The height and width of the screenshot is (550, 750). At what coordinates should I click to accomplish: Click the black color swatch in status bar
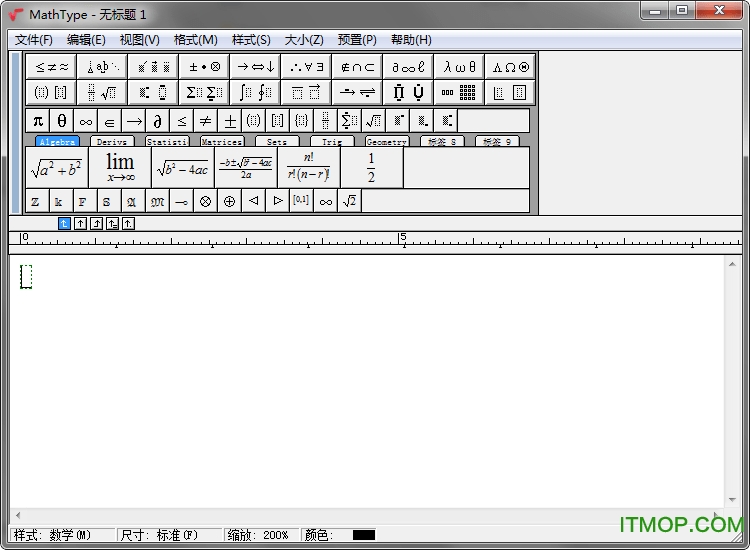pos(364,535)
